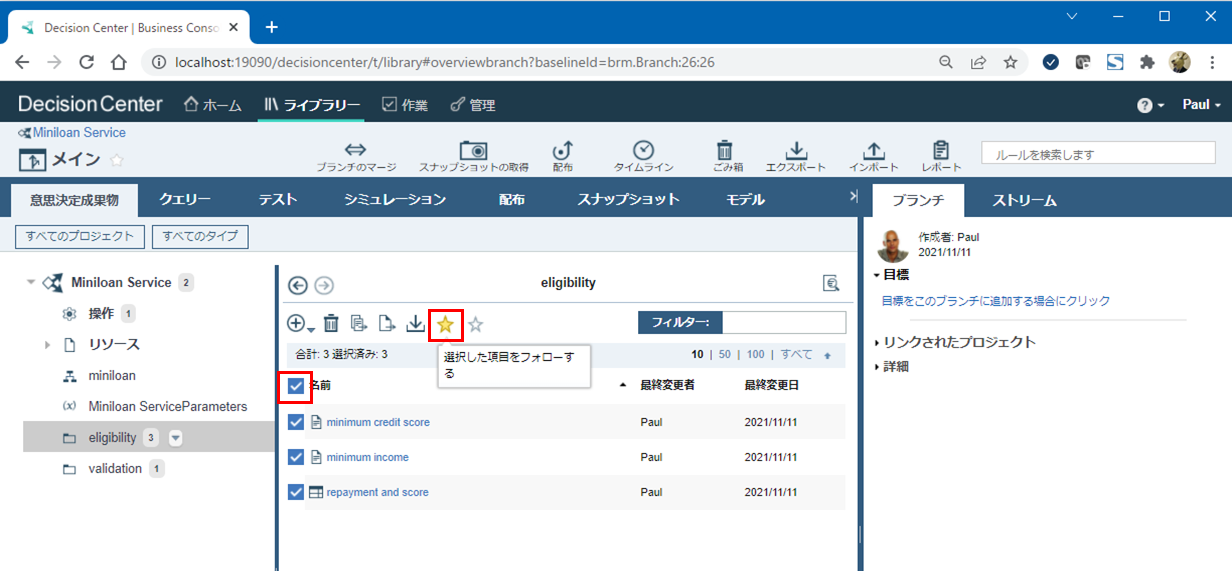Click the download arrow icon in eligibility toolbar

[415, 323]
